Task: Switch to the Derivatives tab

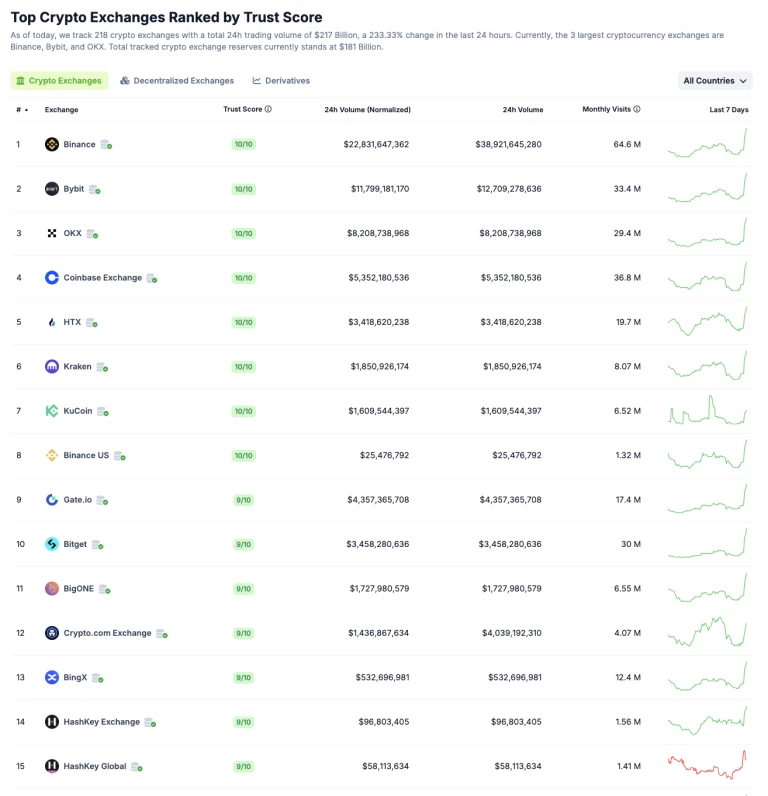Action: pyautogui.click(x=281, y=81)
